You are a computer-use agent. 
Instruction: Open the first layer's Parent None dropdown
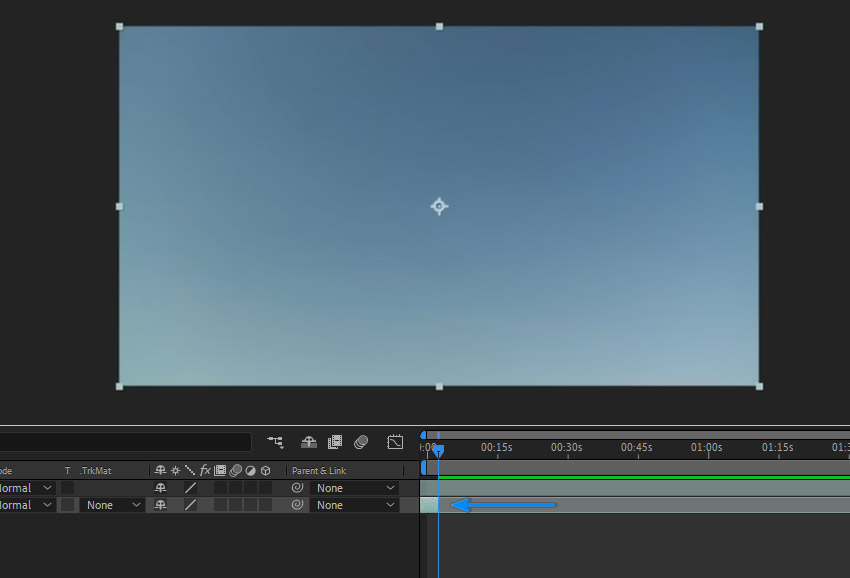[355, 488]
